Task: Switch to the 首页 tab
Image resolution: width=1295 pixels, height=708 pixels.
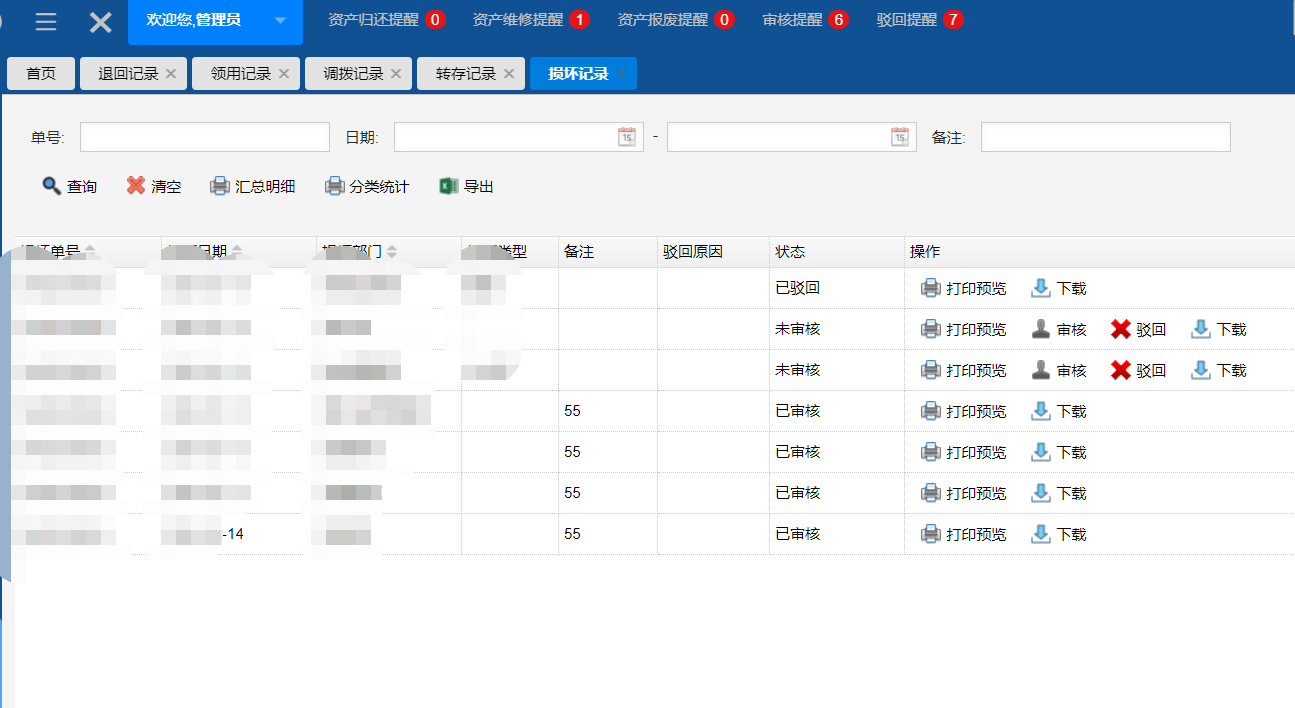Action: click(40, 73)
